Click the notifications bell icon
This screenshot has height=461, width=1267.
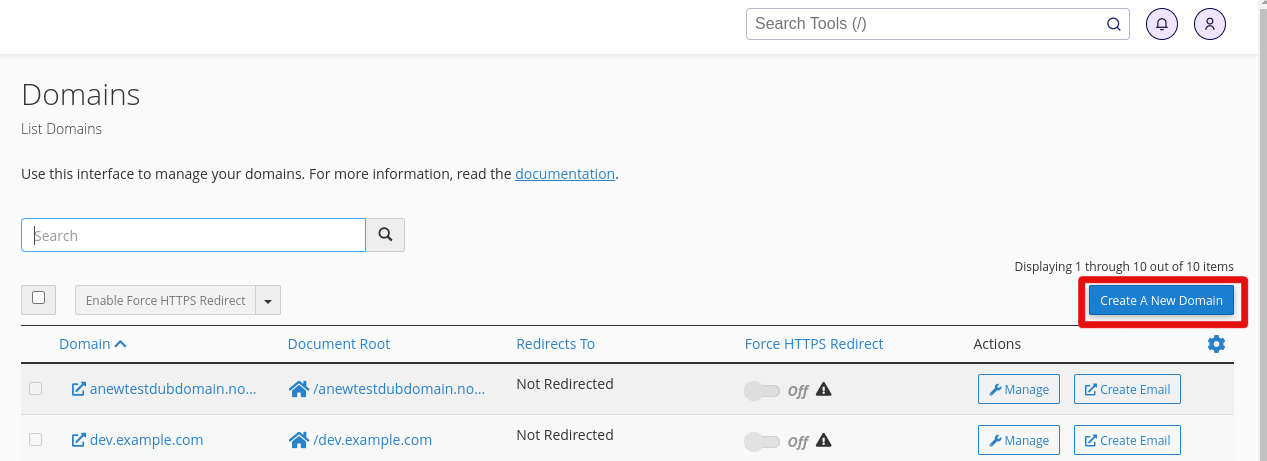[1161, 24]
